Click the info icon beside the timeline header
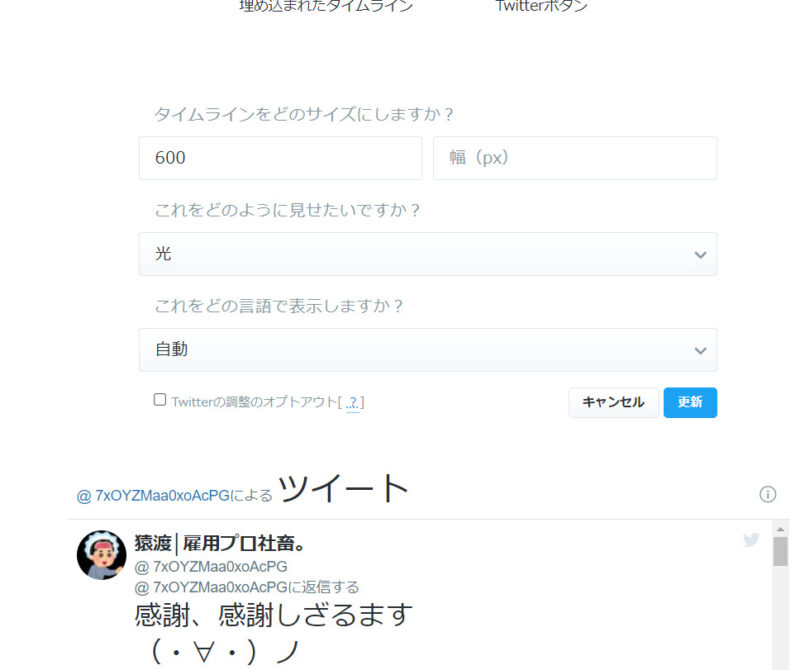800x670 pixels. pos(767,494)
